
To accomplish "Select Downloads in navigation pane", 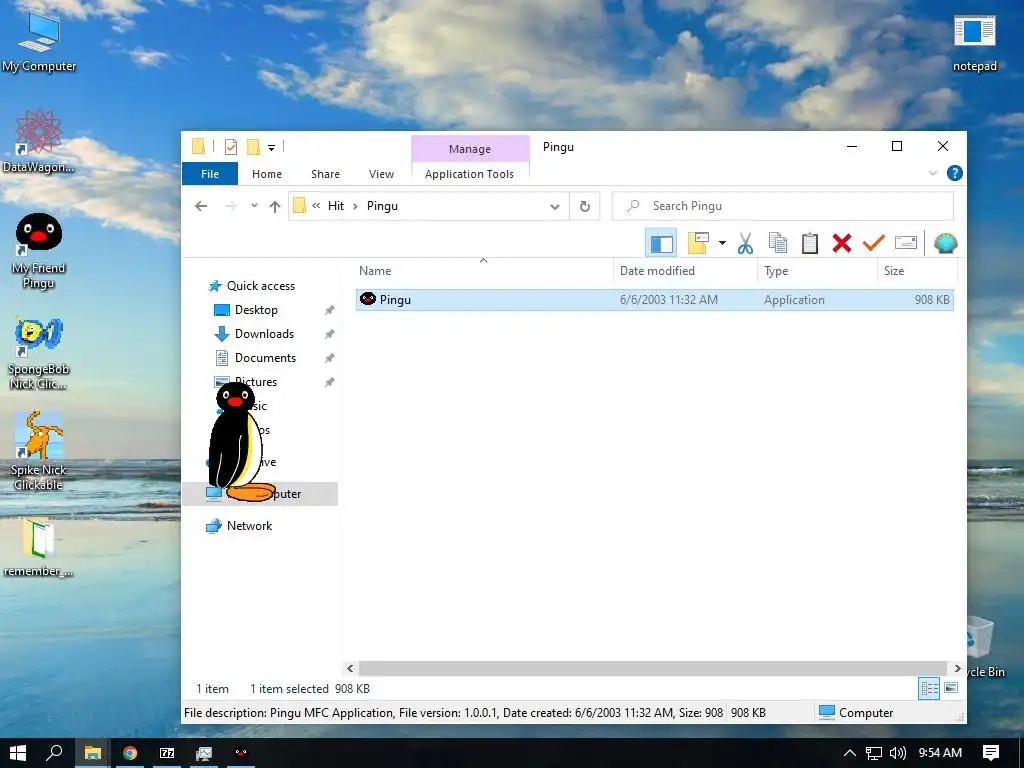I will [x=264, y=334].
